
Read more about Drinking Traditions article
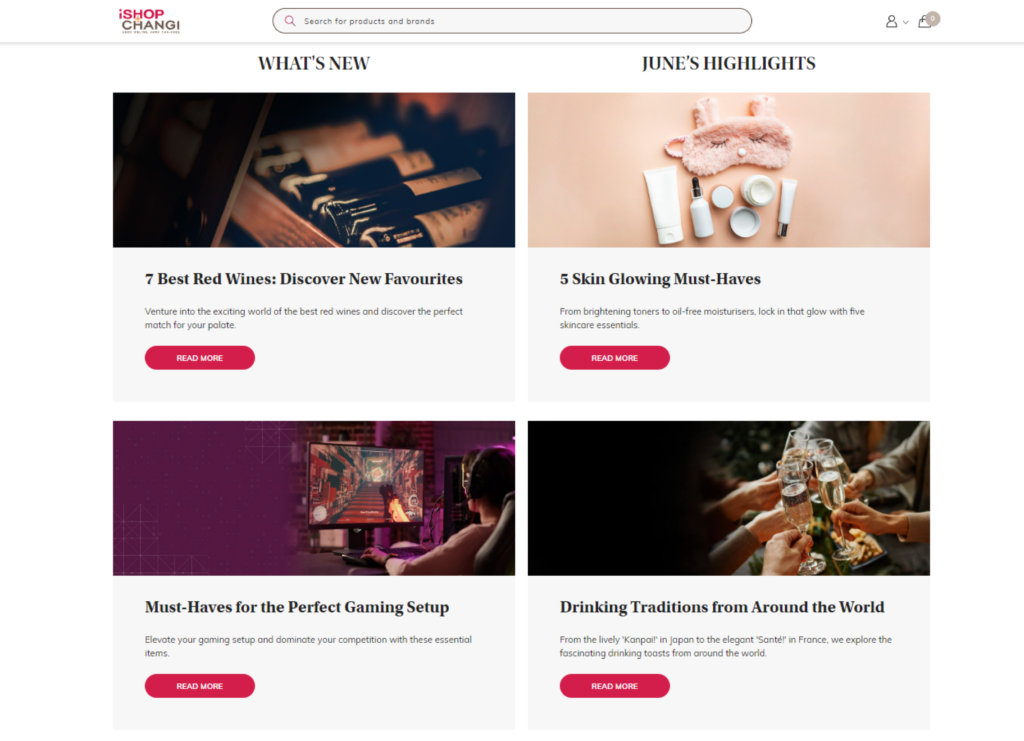615,686
